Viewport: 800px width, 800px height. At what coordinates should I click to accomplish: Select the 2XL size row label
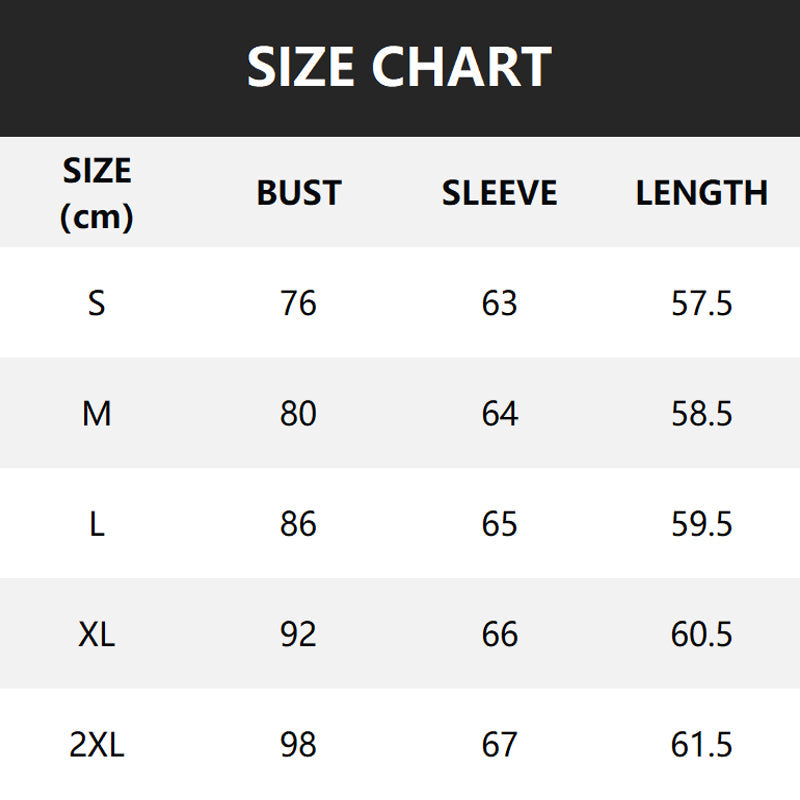tap(97, 744)
